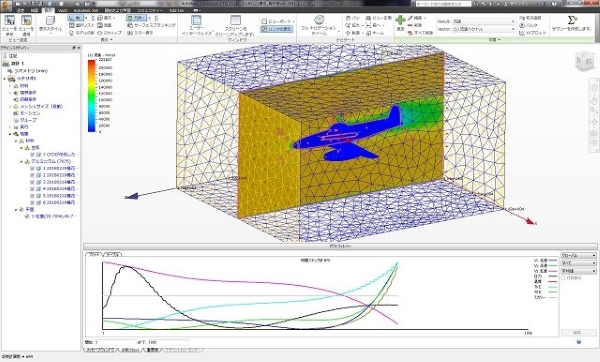Click the velocity color legend bar
The width and height of the screenshot is (600, 362).
pos(92,96)
